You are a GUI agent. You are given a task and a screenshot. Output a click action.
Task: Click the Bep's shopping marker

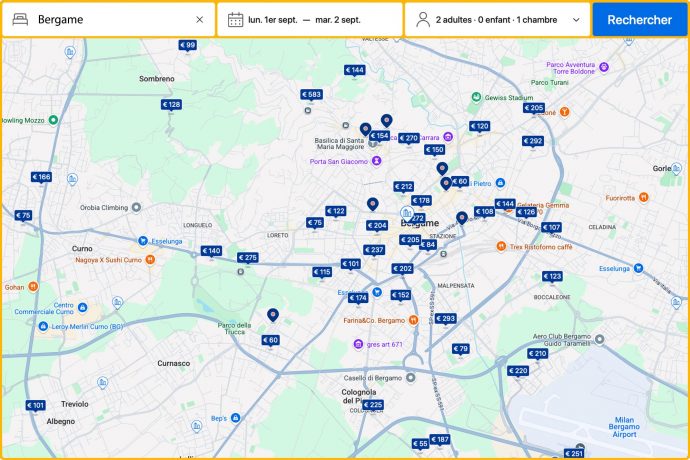point(234,417)
